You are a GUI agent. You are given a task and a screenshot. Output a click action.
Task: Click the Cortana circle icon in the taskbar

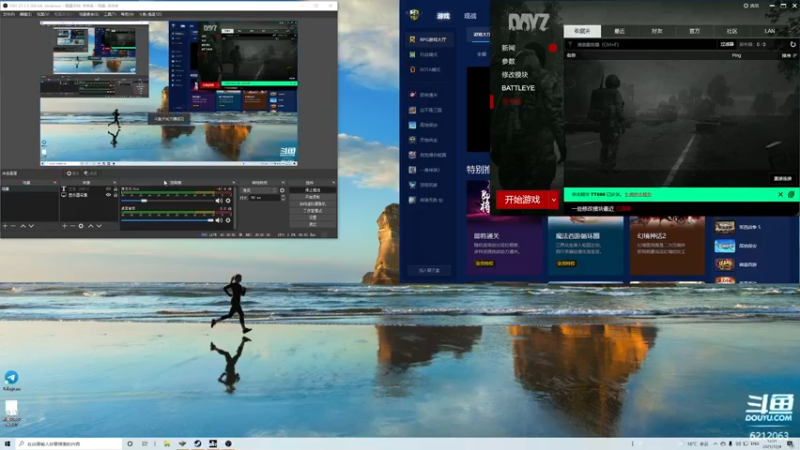tap(130, 444)
